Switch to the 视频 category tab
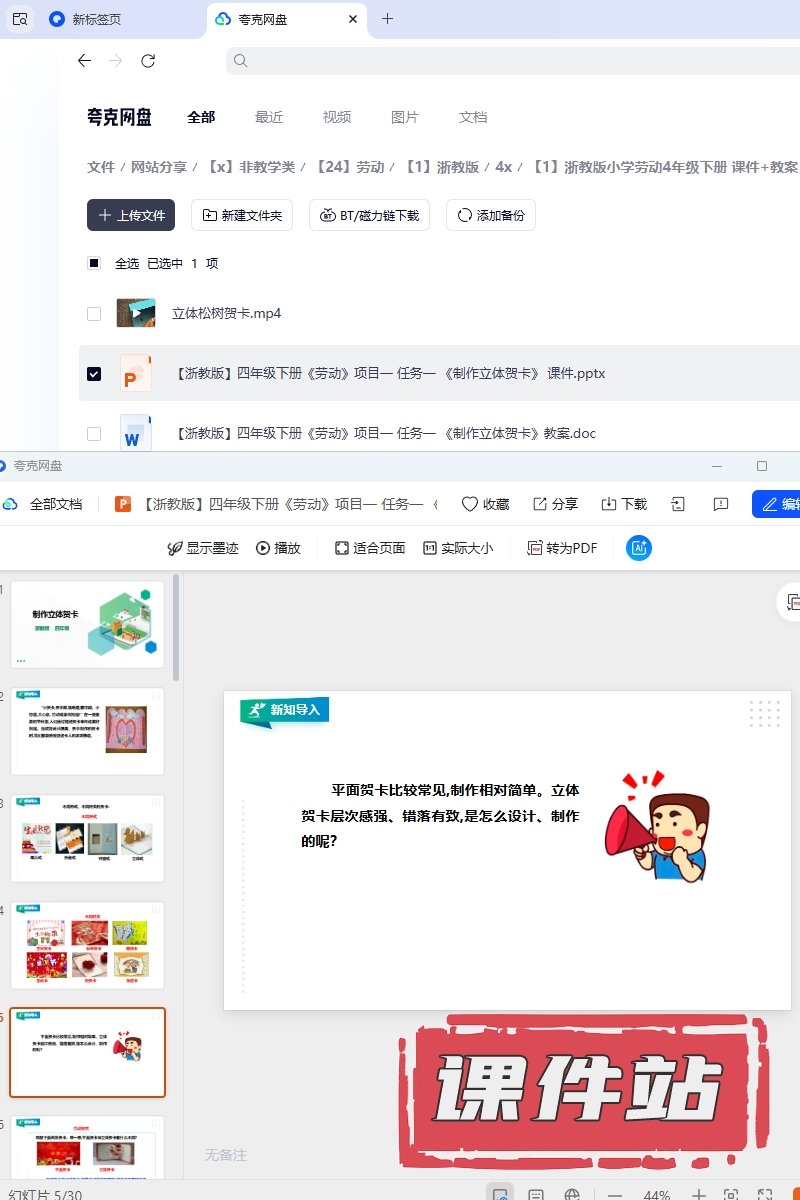Image resolution: width=800 pixels, height=1200 pixels. pyautogui.click(x=337, y=117)
